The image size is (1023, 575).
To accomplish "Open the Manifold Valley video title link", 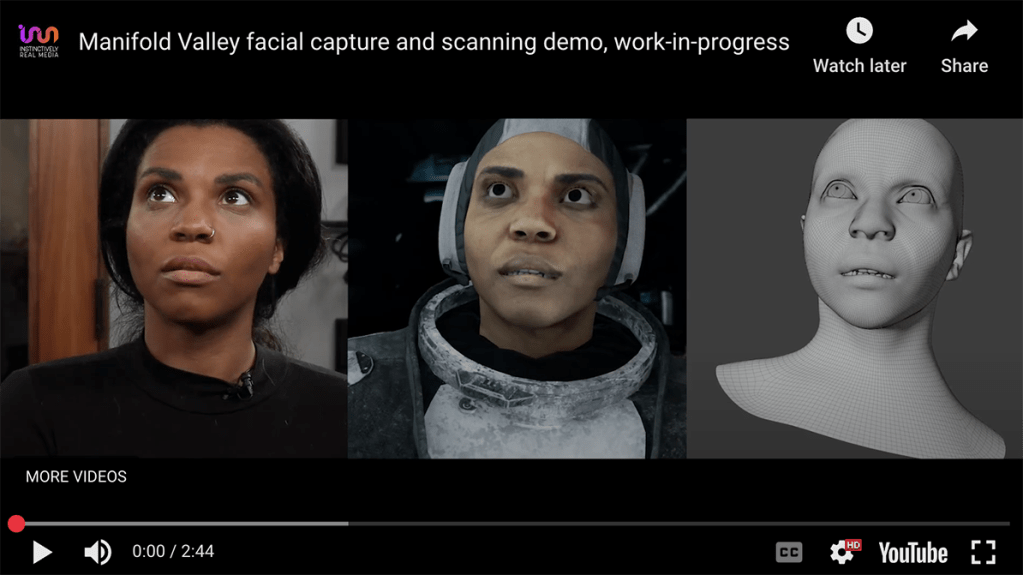I will click(434, 42).
